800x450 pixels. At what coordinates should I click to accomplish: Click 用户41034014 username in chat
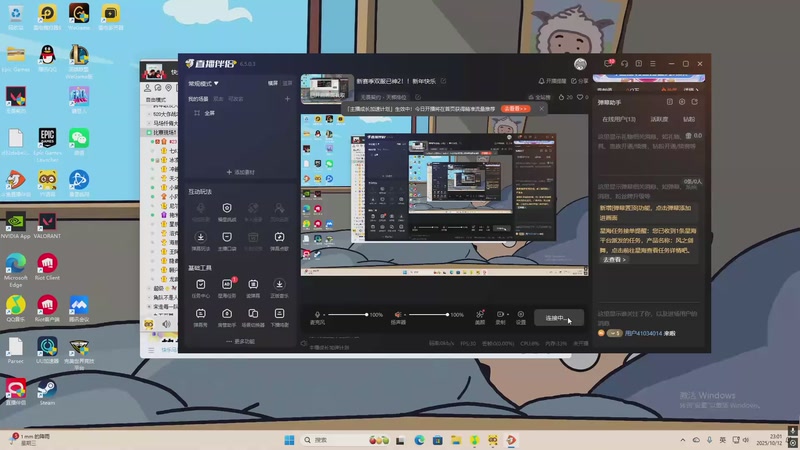(x=643, y=333)
